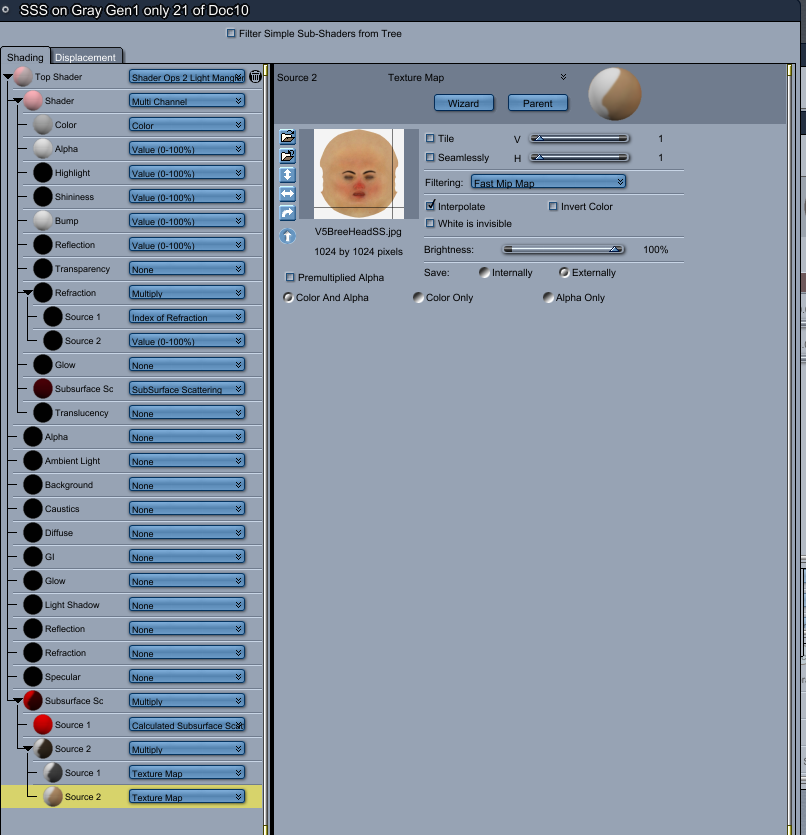Choose the Alpha Only option
This screenshot has width=806, height=835.
click(x=548, y=297)
